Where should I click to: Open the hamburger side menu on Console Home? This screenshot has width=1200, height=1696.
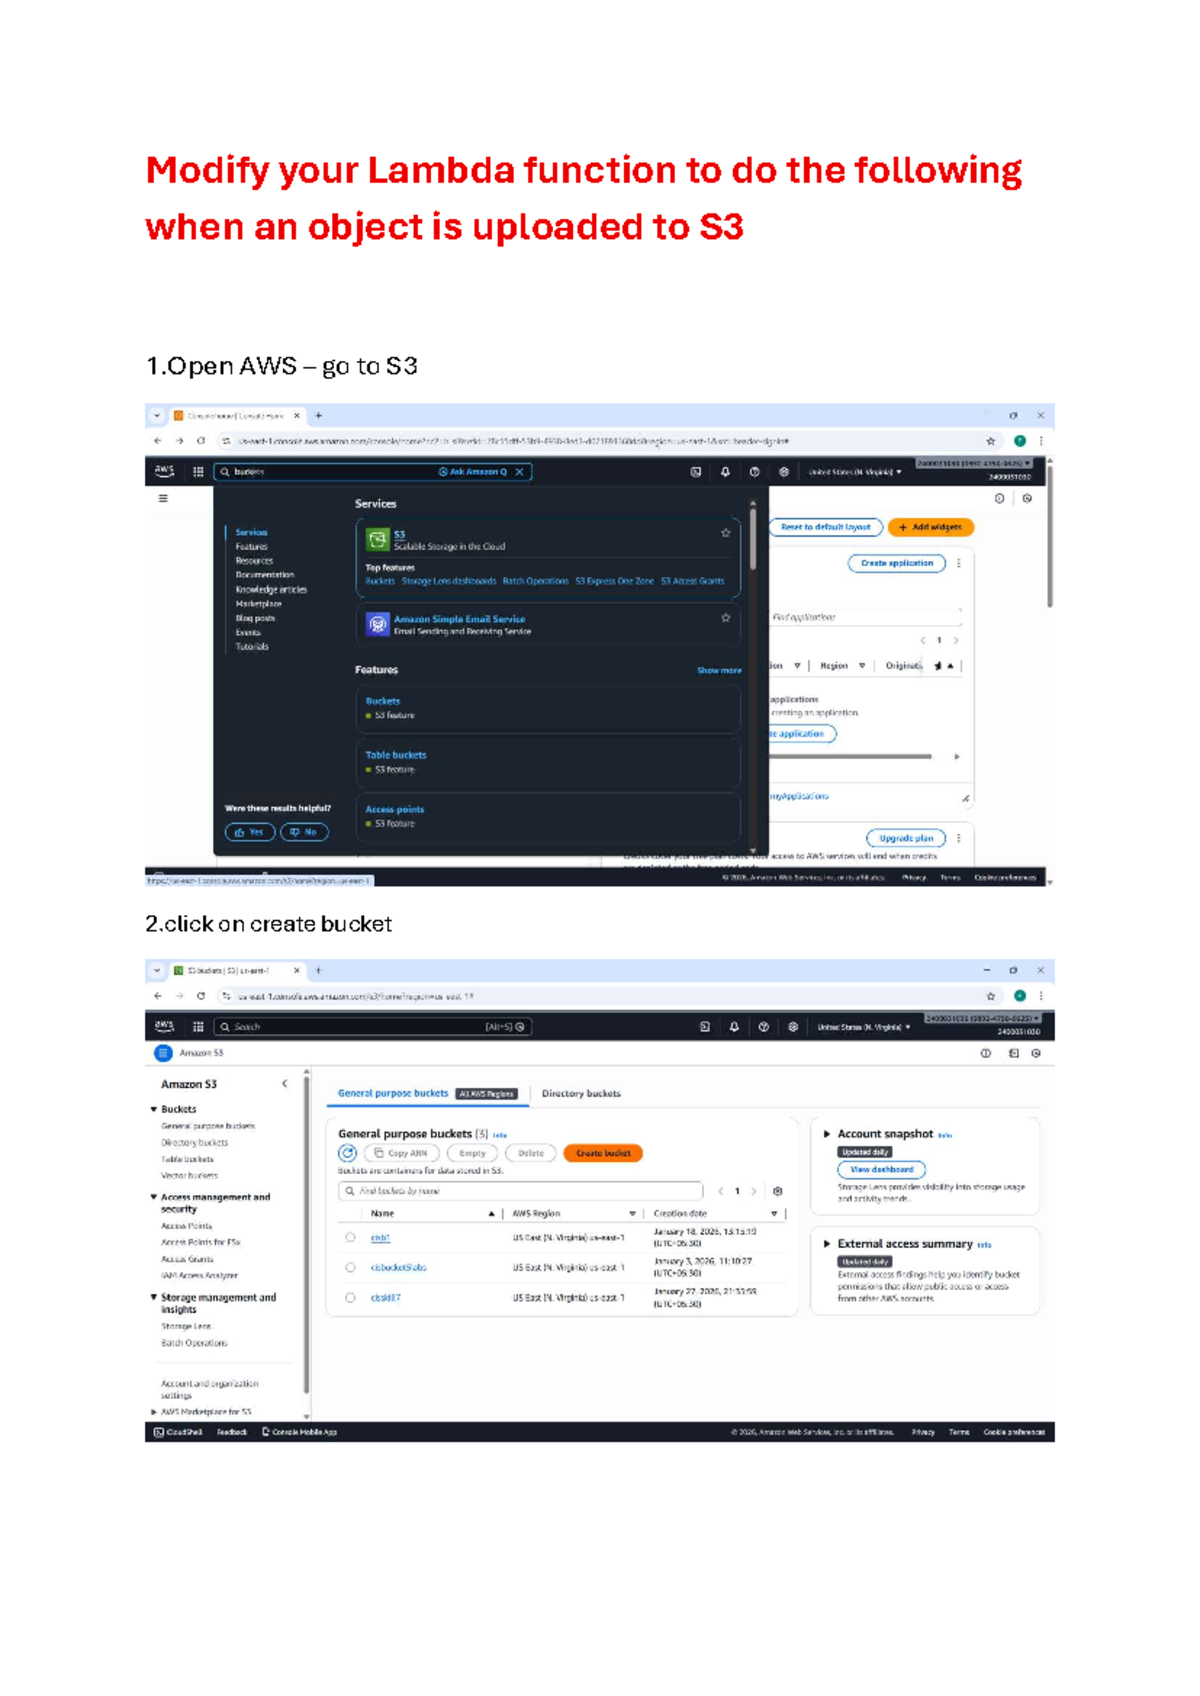(x=163, y=498)
